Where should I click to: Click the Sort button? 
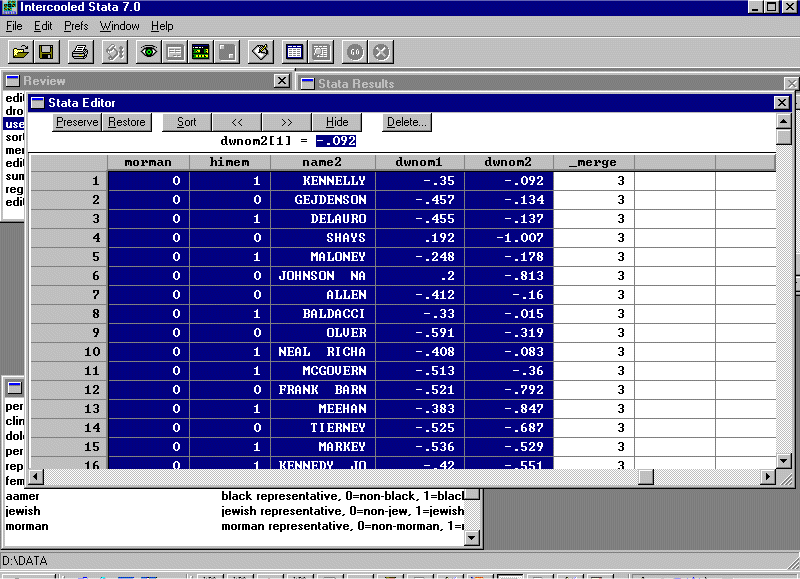(186, 122)
